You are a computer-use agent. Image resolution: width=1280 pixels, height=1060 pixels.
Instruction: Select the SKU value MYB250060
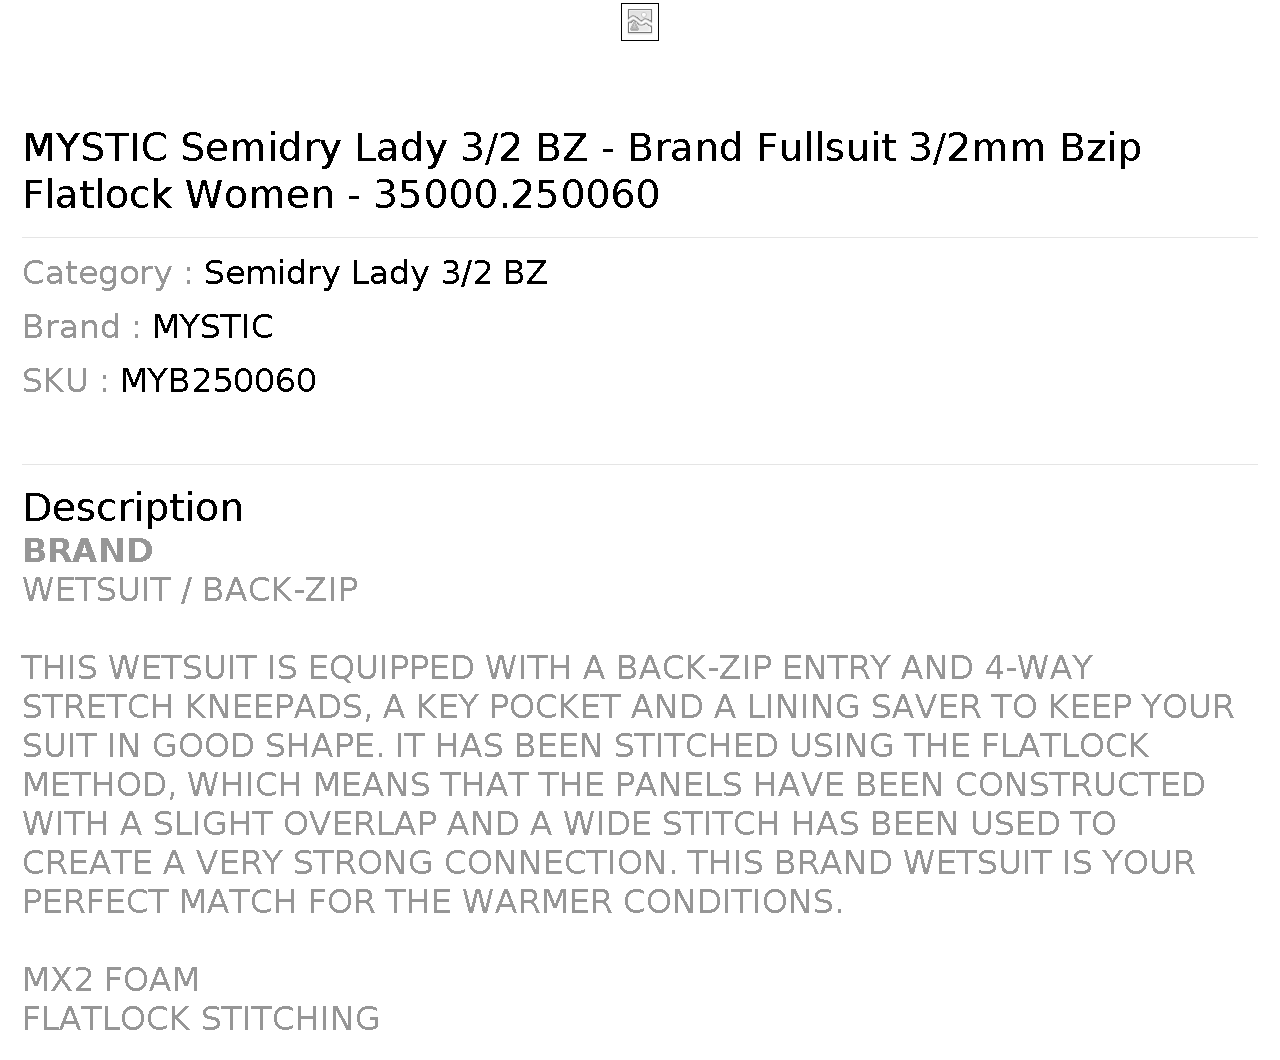[218, 381]
